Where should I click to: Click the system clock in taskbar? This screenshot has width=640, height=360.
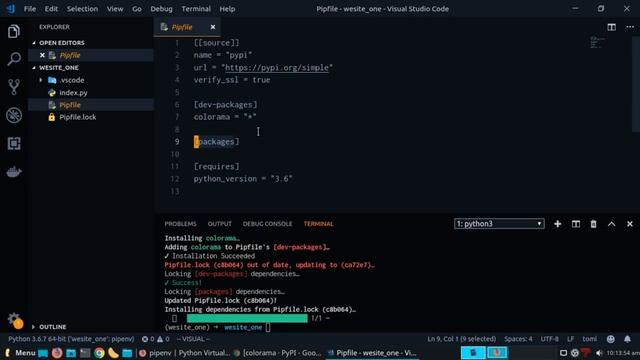(x=623, y=353)
